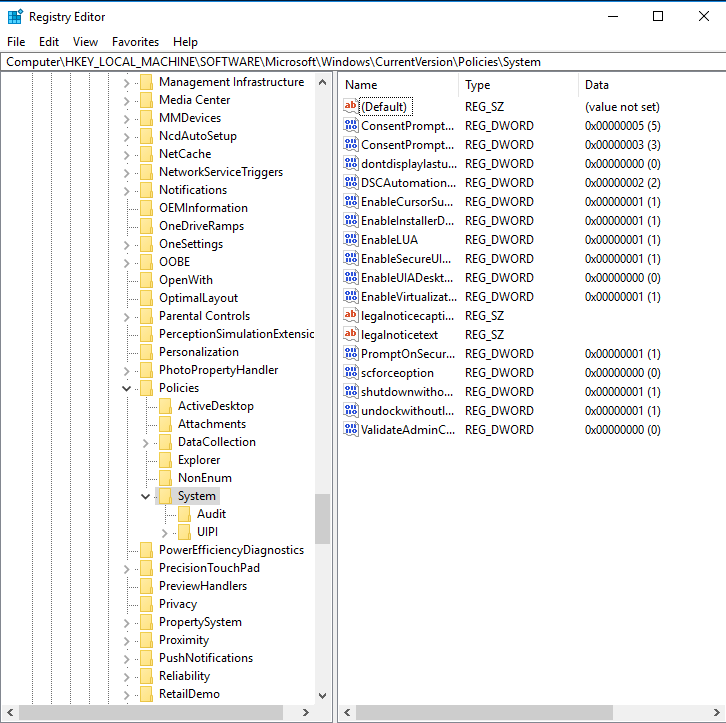
Task: Click the DWORD icon next to DSCAutomation...
Action: 350,182
